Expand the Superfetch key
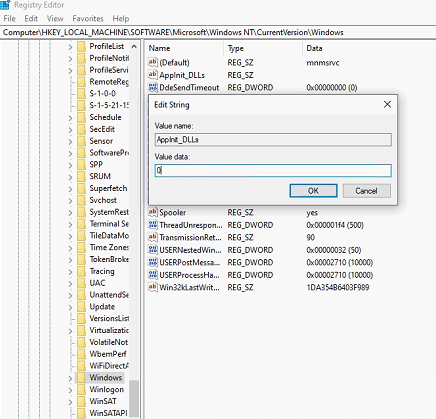 70,189
